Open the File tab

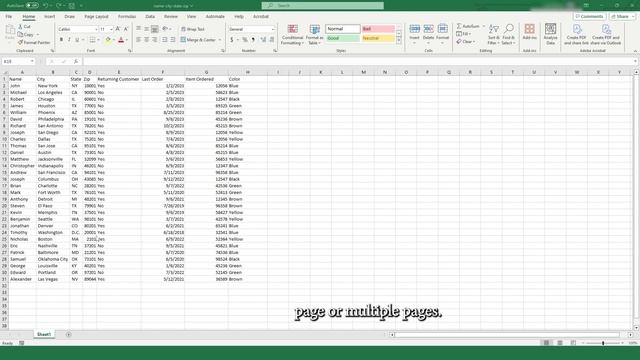click(x=9, y=16)
